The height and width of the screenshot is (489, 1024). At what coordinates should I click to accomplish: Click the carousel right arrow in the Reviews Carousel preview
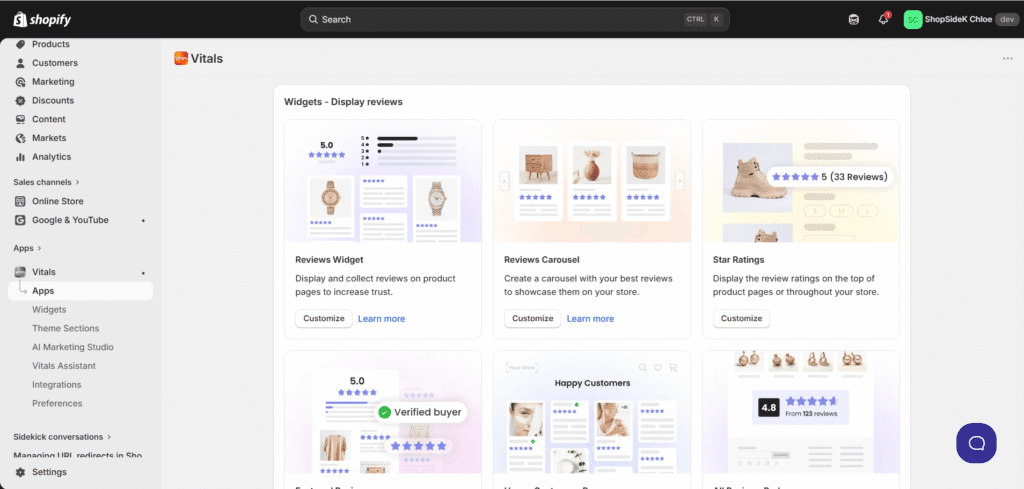(x=680, y=180)
